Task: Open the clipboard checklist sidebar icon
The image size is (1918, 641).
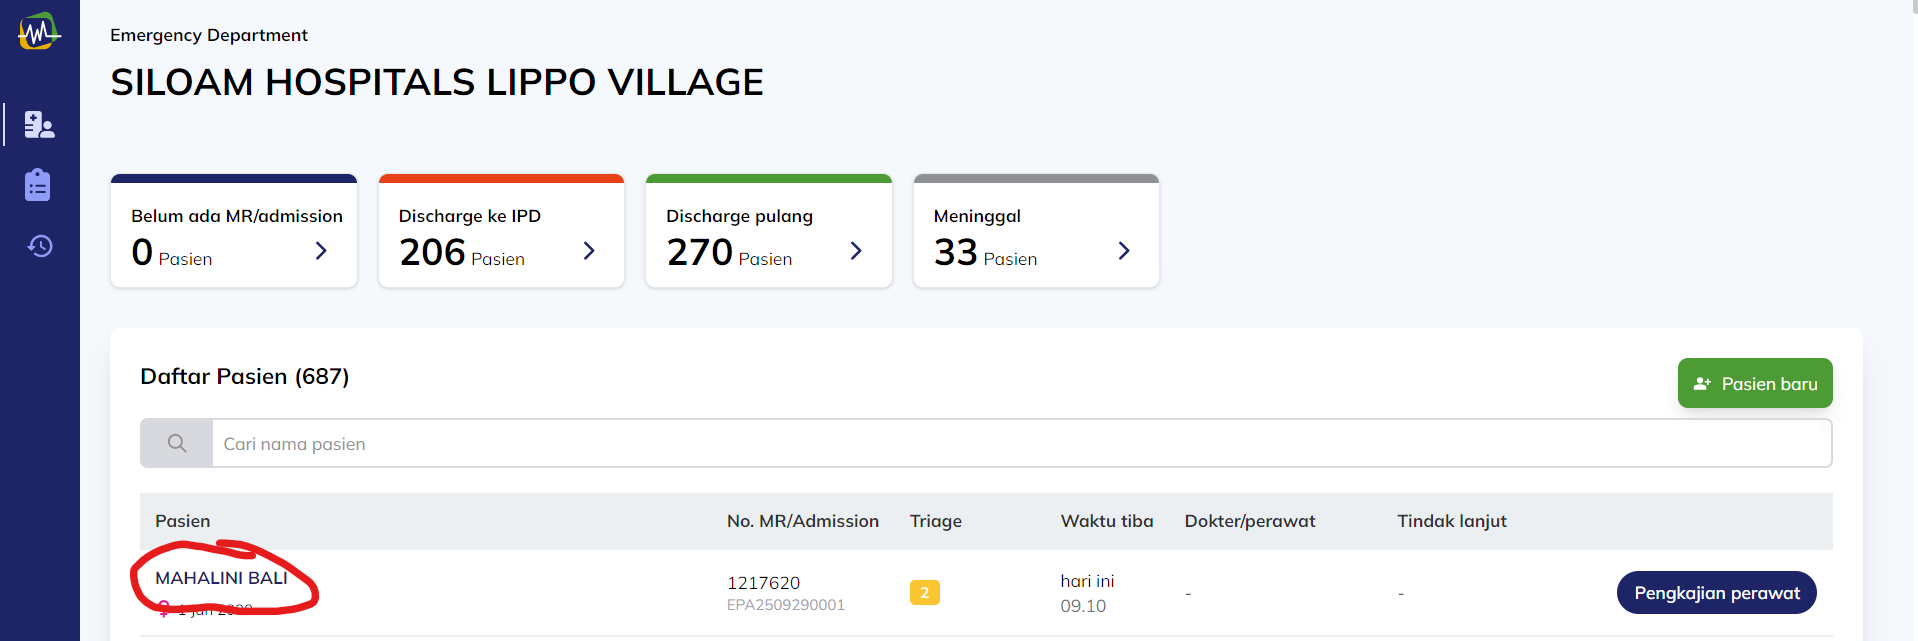Action: (38, 185)
